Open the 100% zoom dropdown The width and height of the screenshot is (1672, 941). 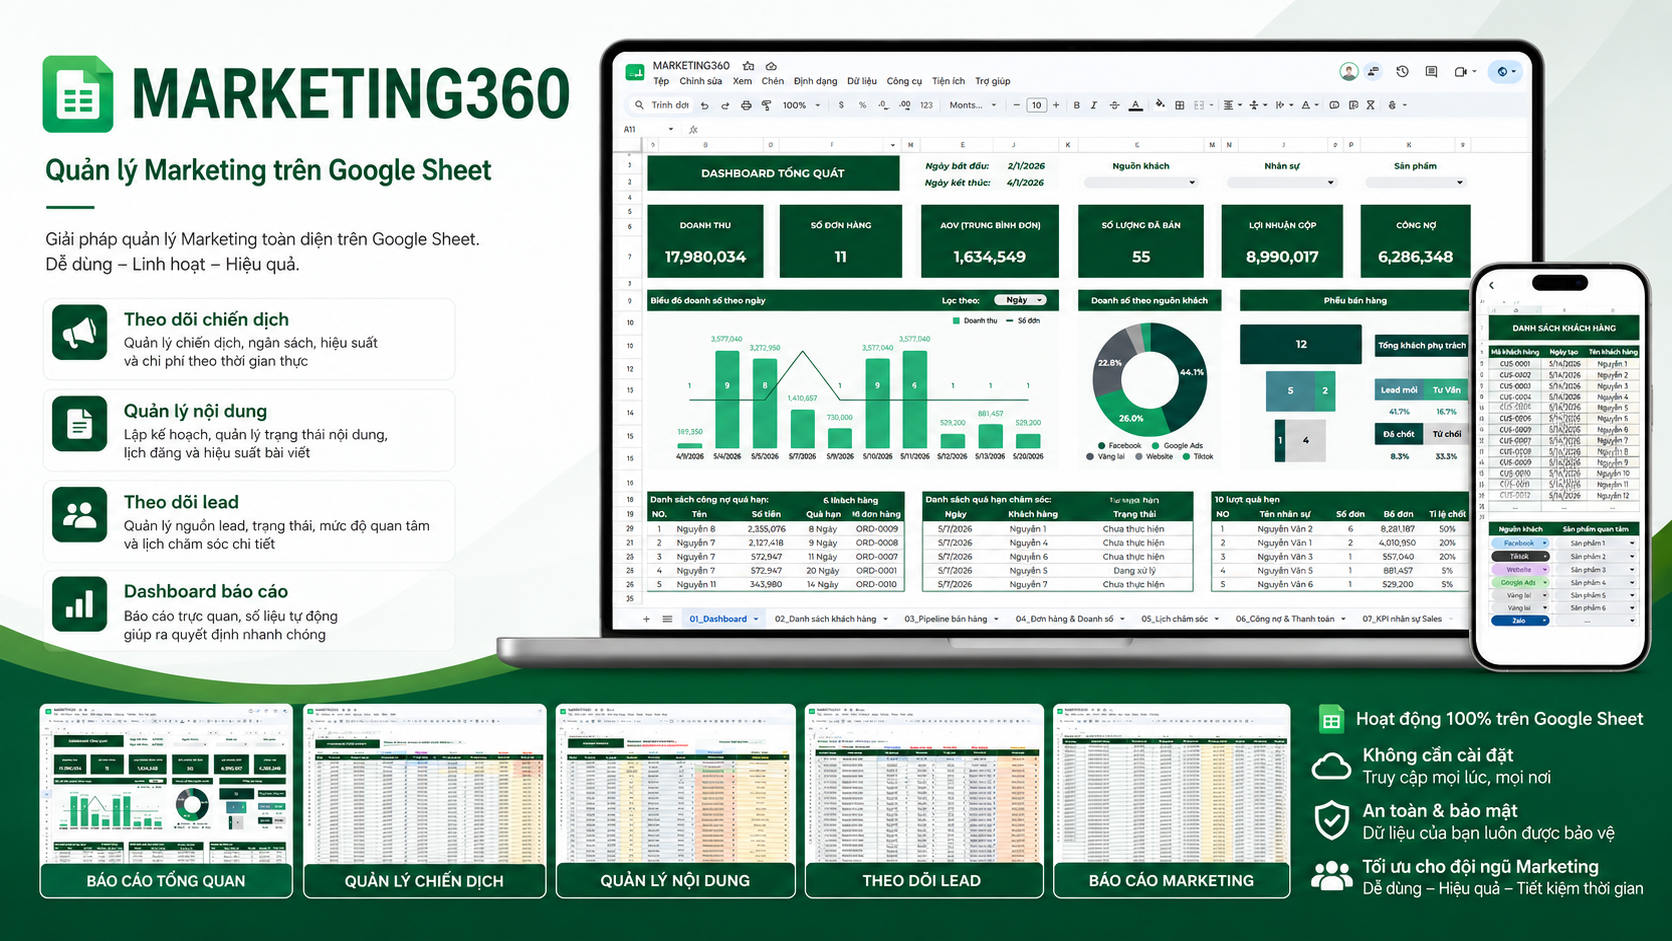coord(801,105)
